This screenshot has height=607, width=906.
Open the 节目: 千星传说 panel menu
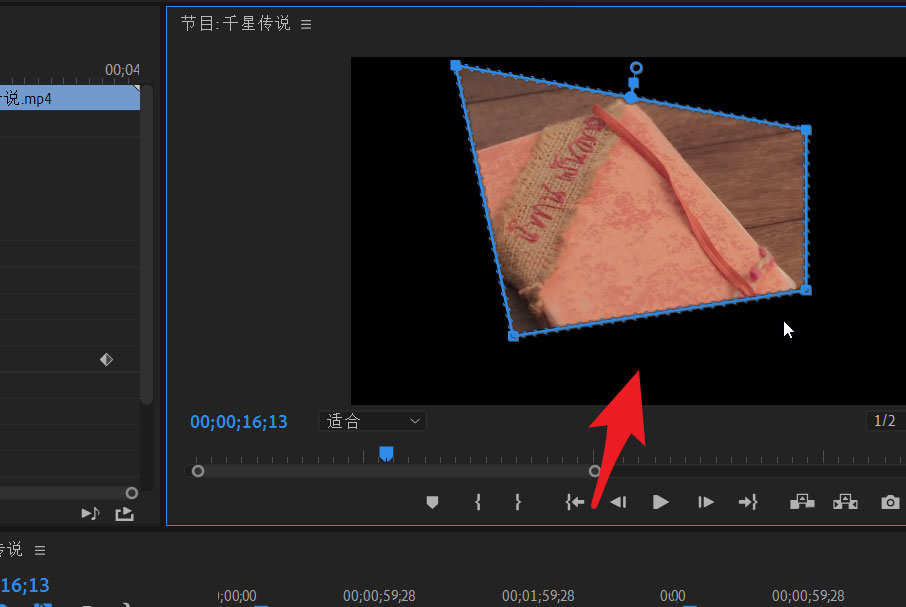(306, 24)
